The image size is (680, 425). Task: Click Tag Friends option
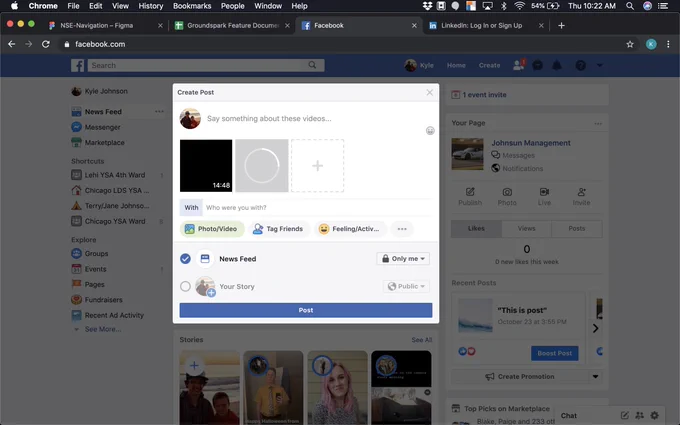point(278,229)
